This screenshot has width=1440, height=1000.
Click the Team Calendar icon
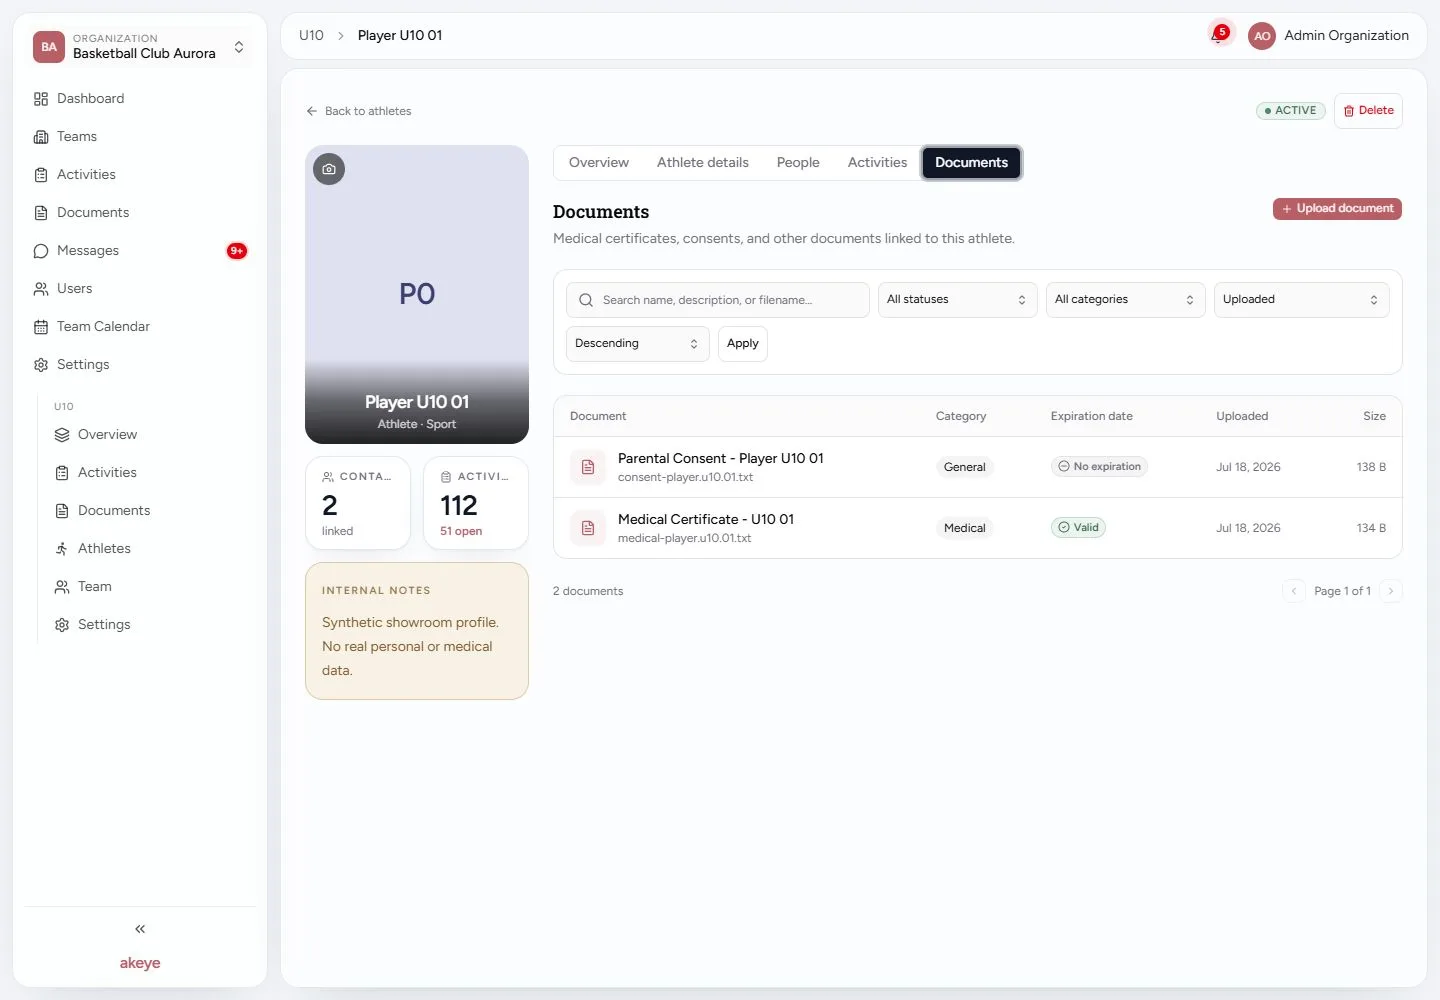click(x=41, y=327)
